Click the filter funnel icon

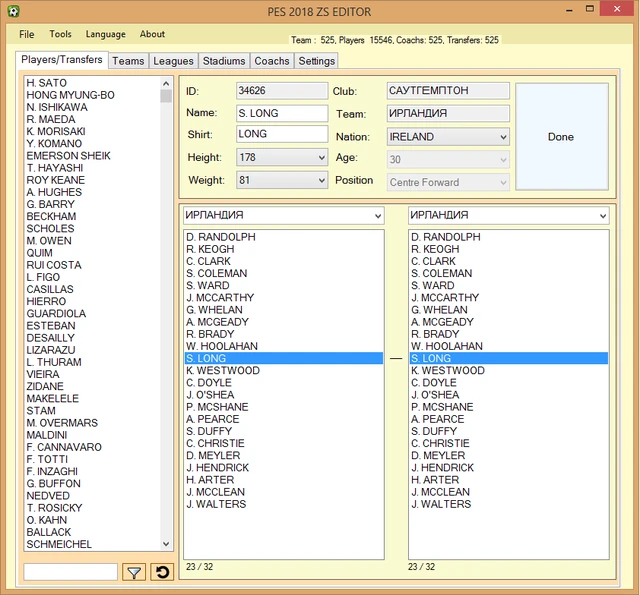coord(134,572)
